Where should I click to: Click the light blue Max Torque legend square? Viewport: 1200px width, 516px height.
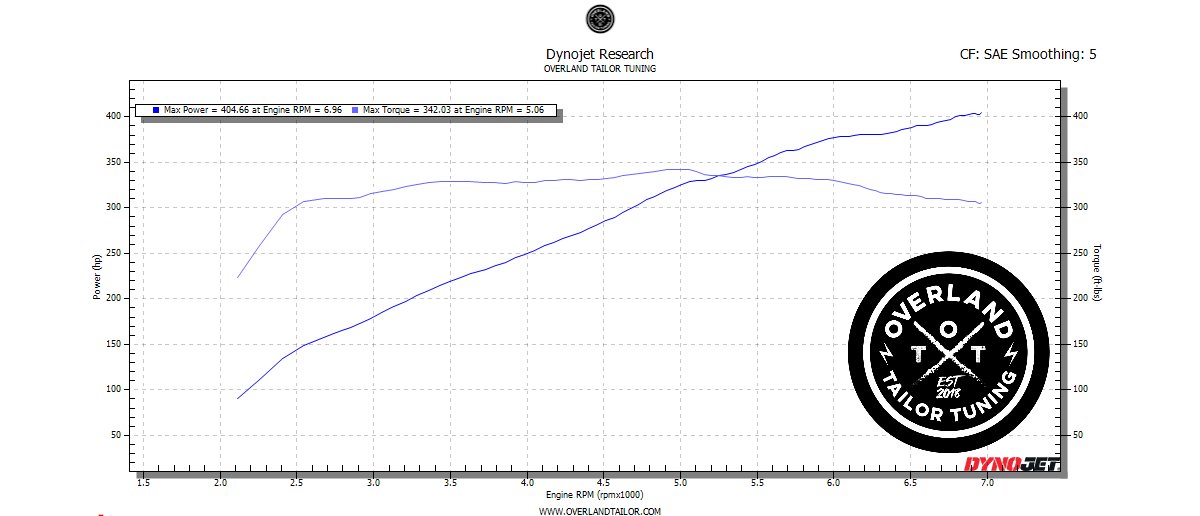355,110
